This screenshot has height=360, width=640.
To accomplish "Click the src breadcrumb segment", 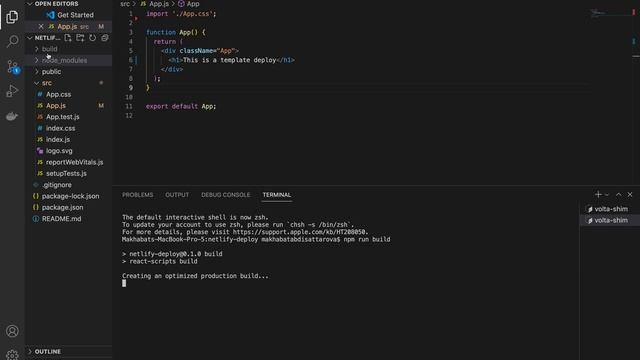I will tap(125, 4).
